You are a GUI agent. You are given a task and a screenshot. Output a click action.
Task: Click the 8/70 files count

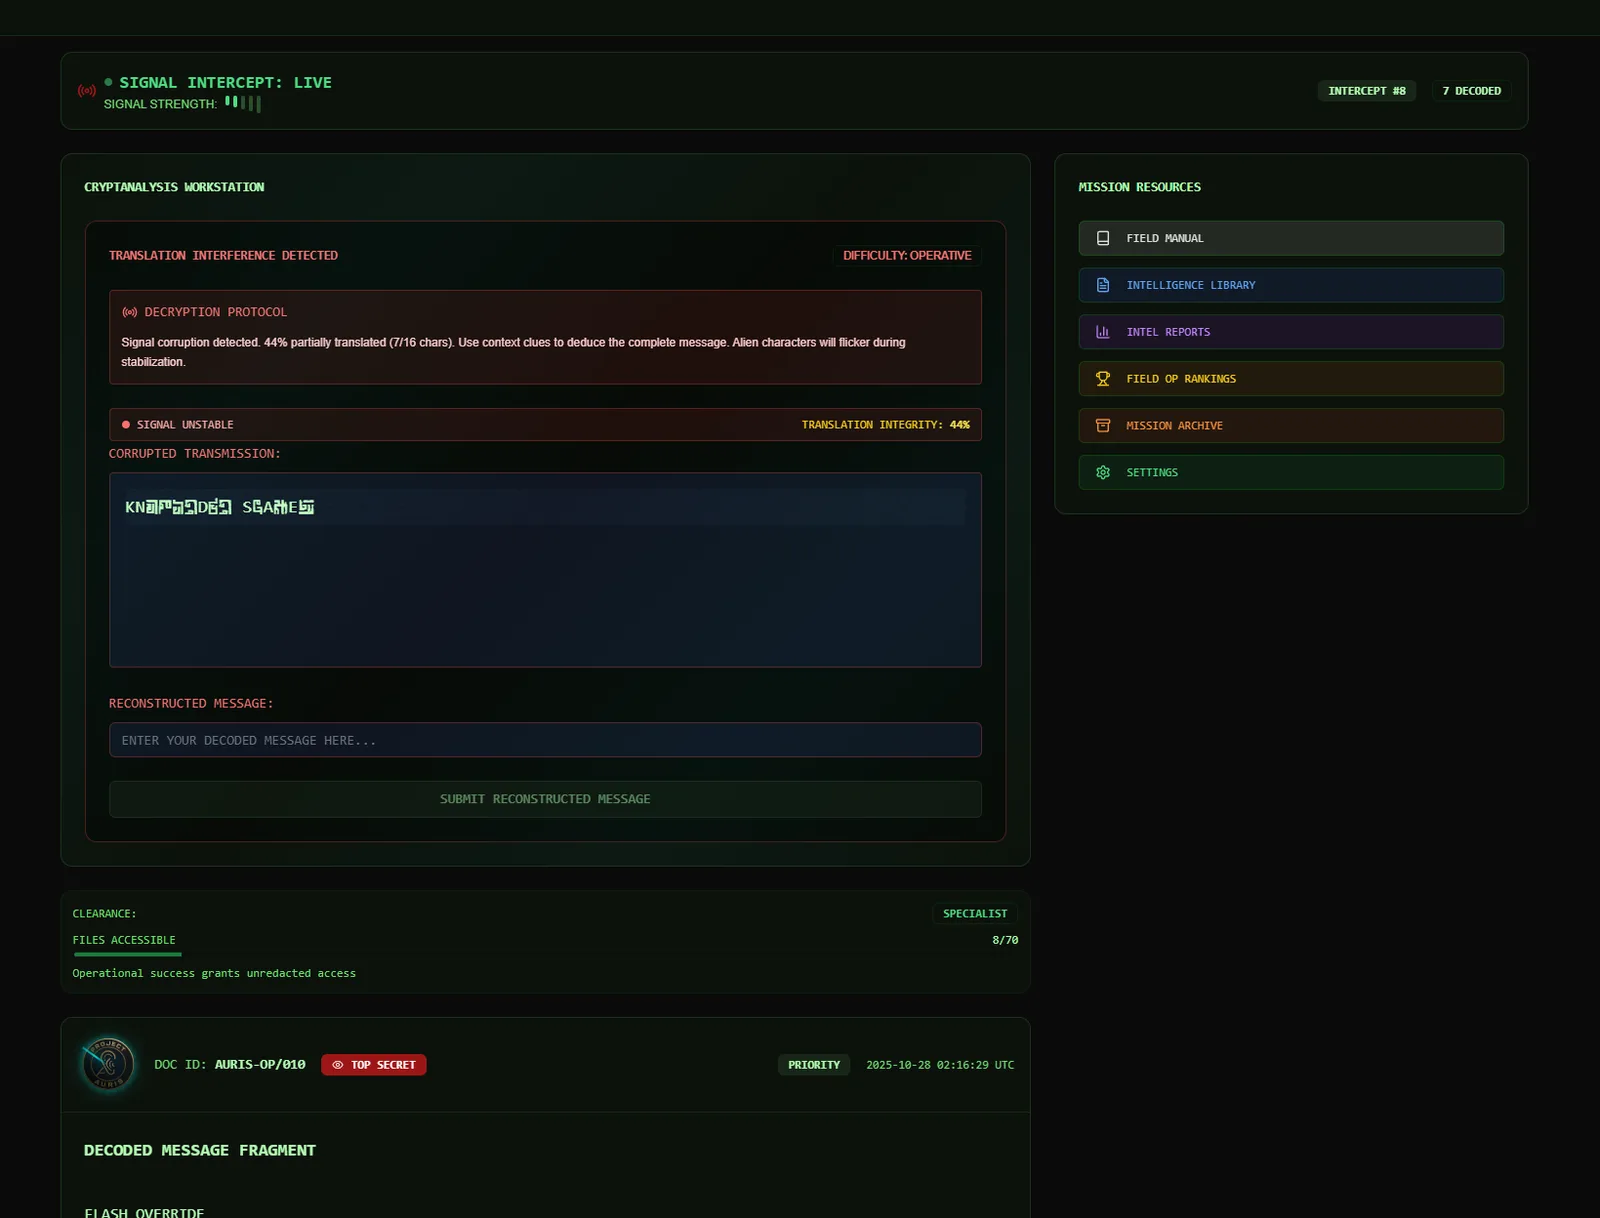[x=1005, y=940]
